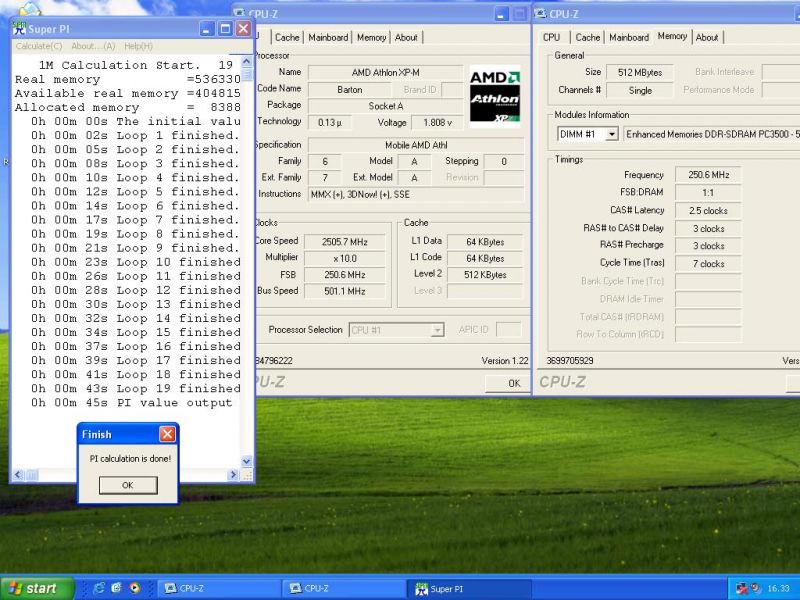Click memory Size value "512 MBytes"
This screenshot has width=800, height=600.
[640, 72]
